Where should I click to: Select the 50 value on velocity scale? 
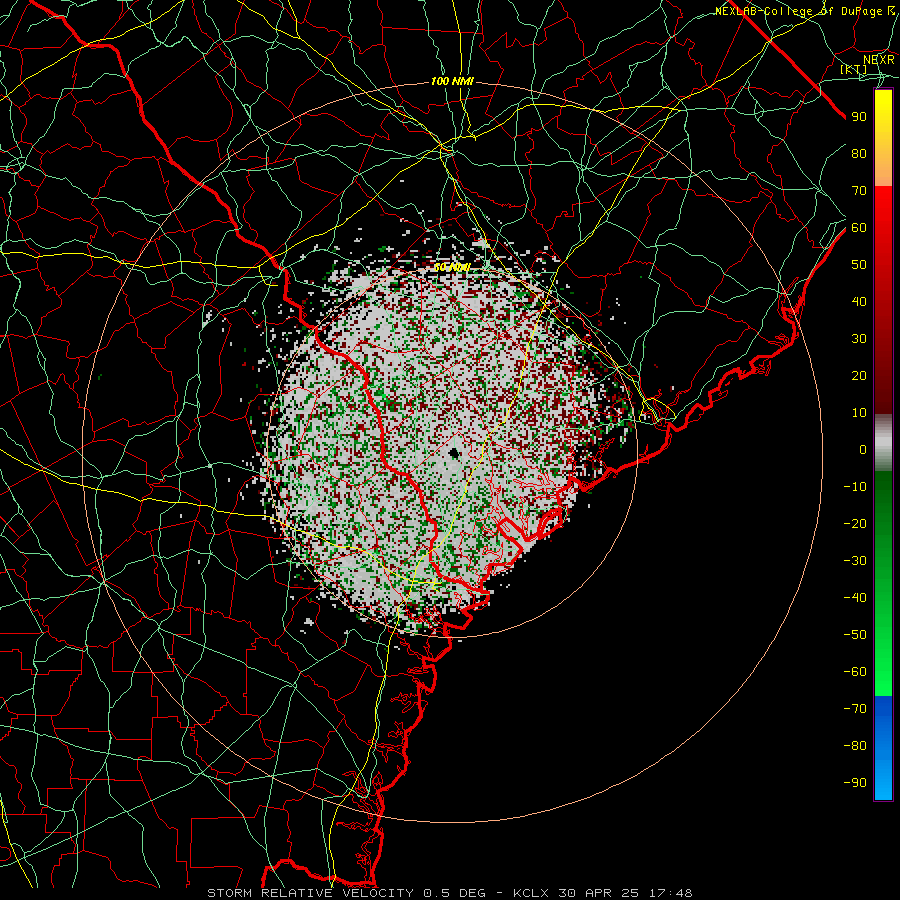[859, 265]
